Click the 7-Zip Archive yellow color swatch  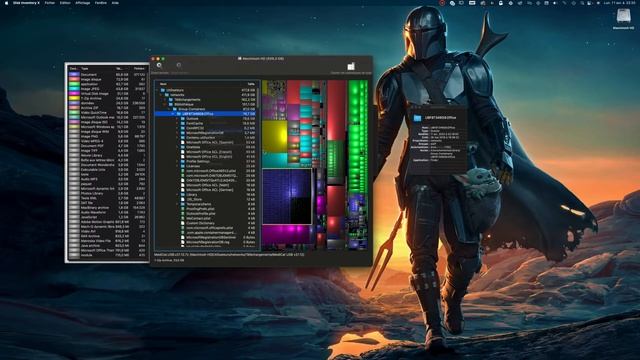[x=74, y=98]
